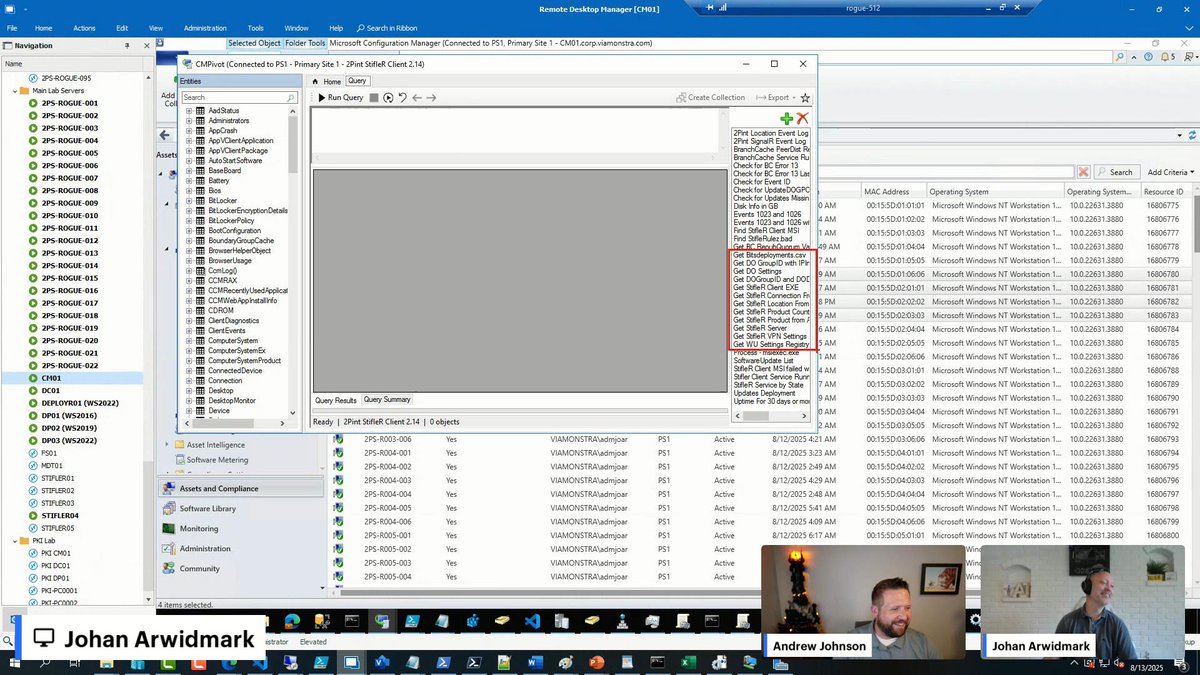Open Visual Studio Code in remote taskbar
The height and width of the screenshot is (675, 1200).
(532, 621)
